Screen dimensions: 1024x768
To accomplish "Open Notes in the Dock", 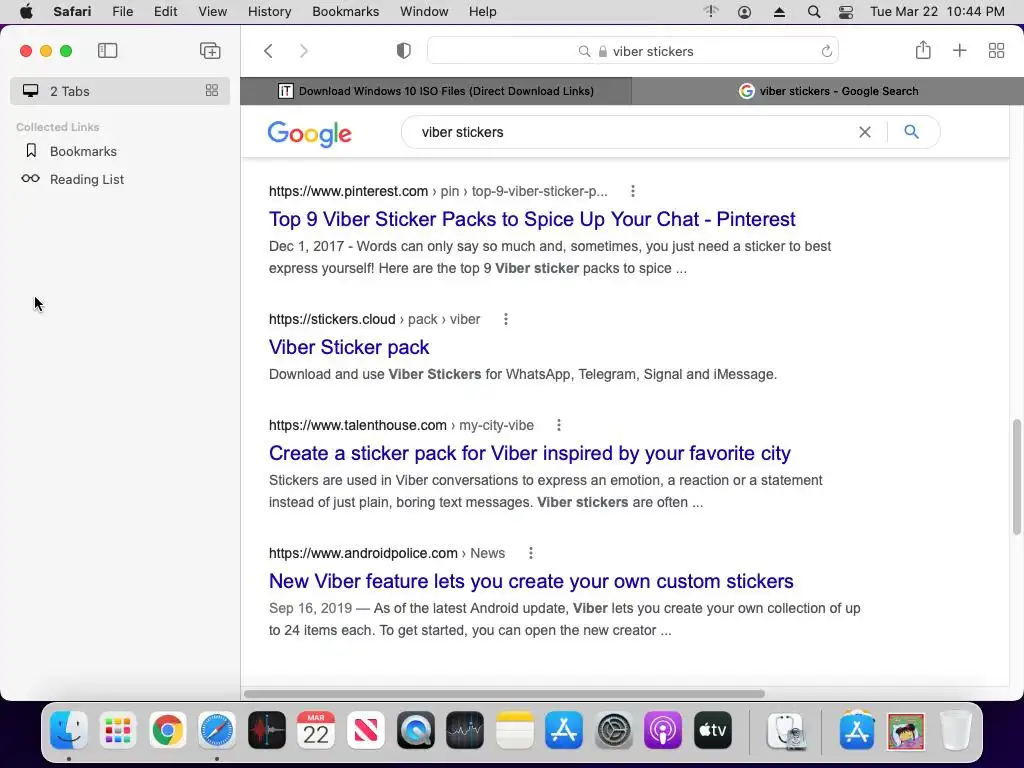I will [515, 729].
